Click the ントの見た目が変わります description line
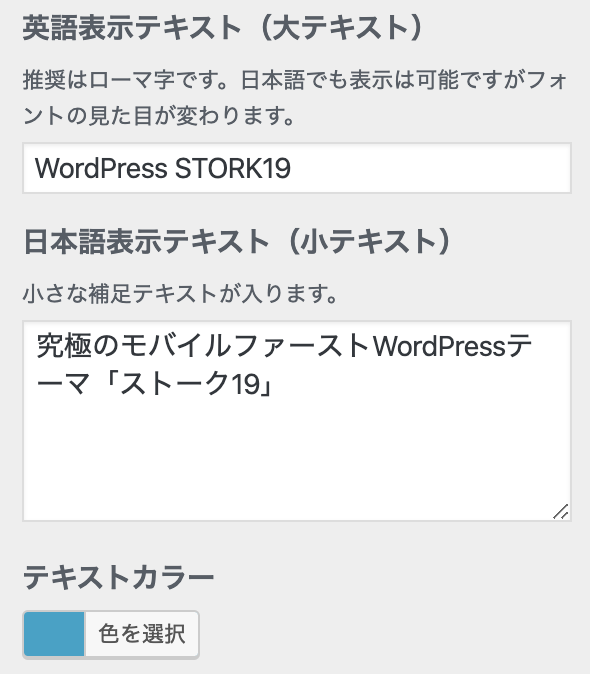 click(x=159, y=116)
